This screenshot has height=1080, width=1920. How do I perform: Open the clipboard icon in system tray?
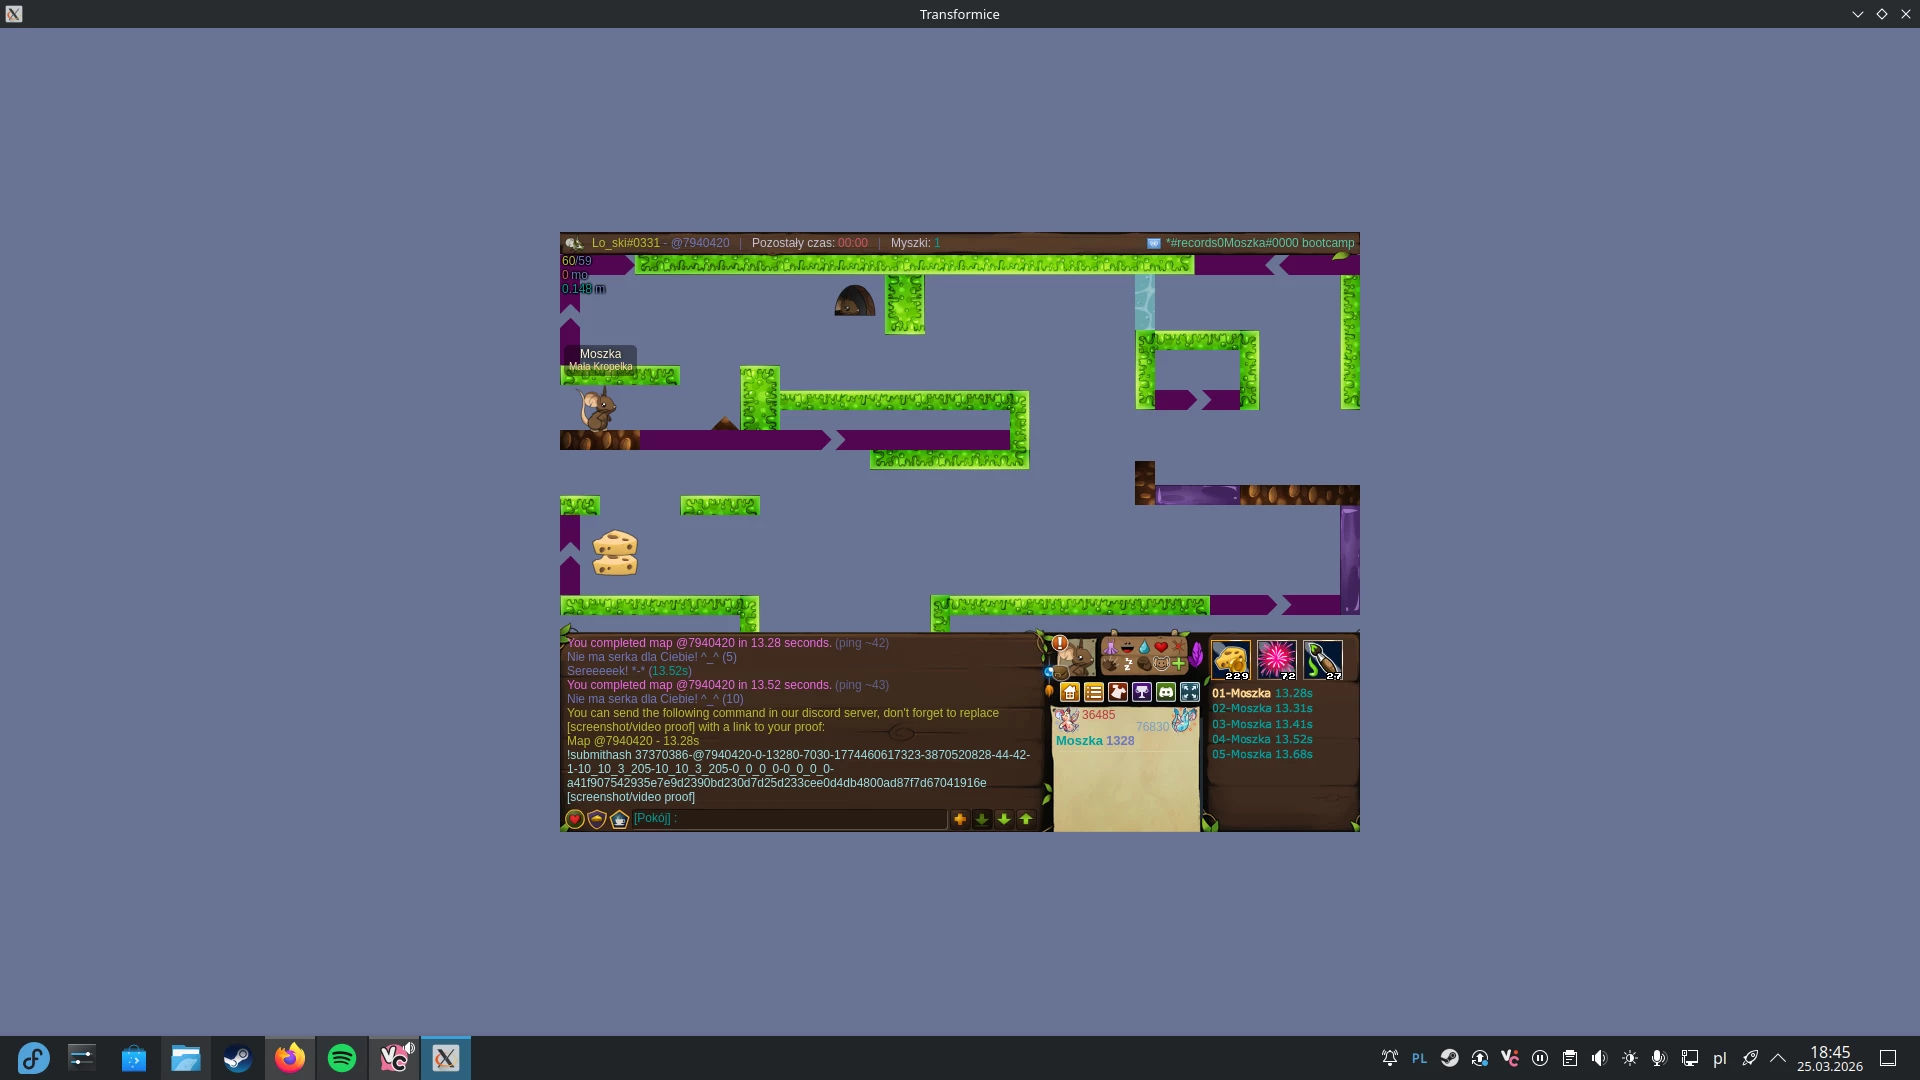[1570, 1058]
